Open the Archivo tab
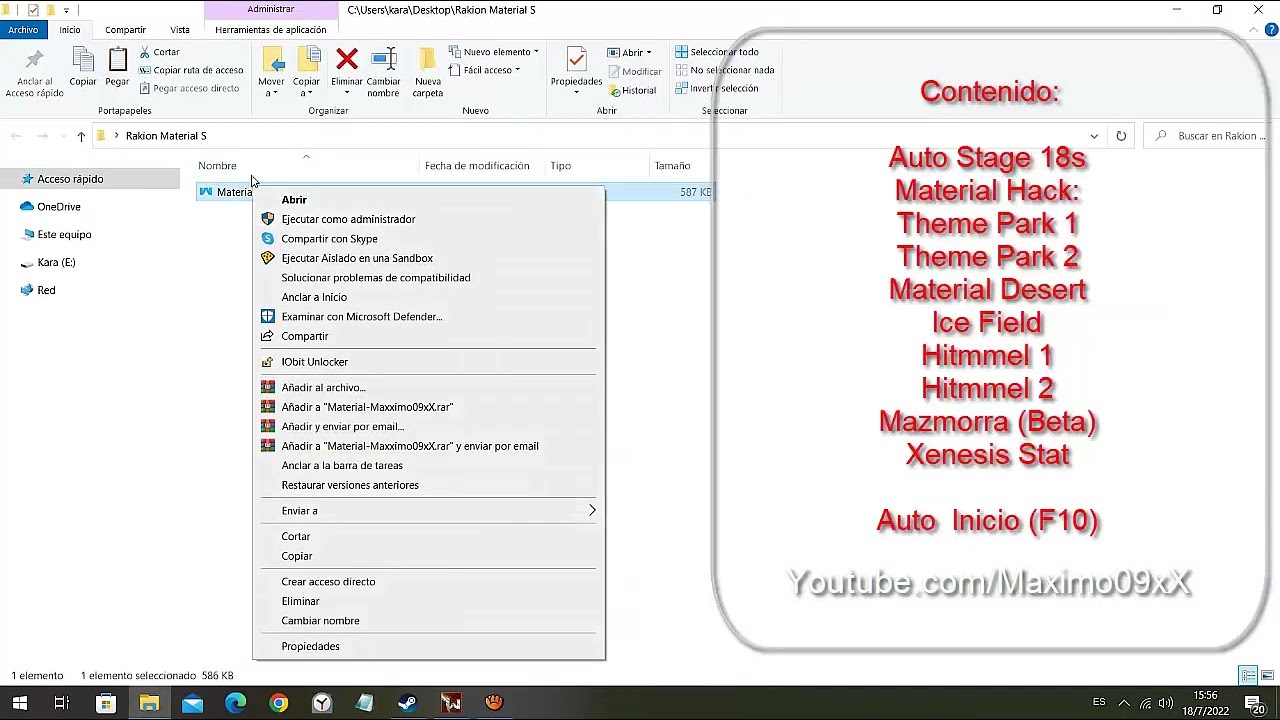The width and height of the screenshot is (1280, 720). point(23,30)
